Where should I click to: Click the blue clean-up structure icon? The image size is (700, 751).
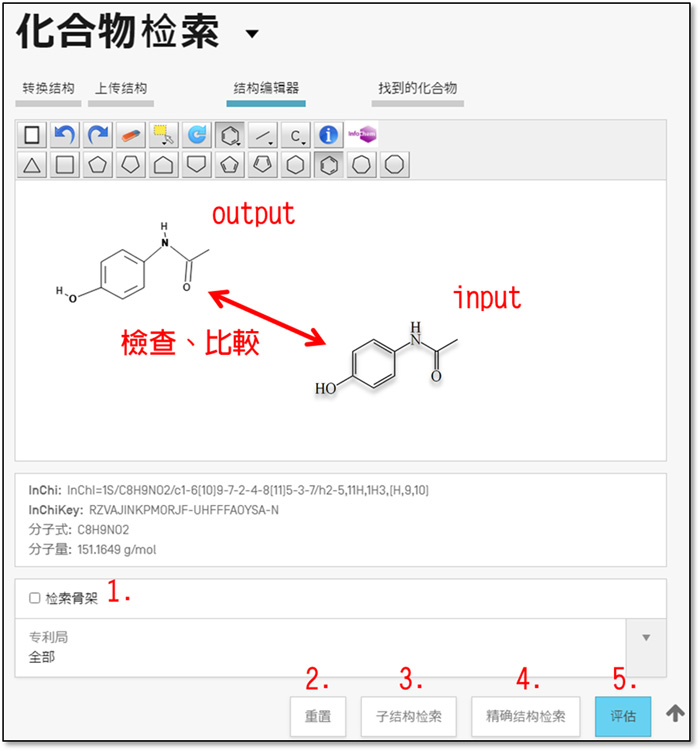coord(197,134)
